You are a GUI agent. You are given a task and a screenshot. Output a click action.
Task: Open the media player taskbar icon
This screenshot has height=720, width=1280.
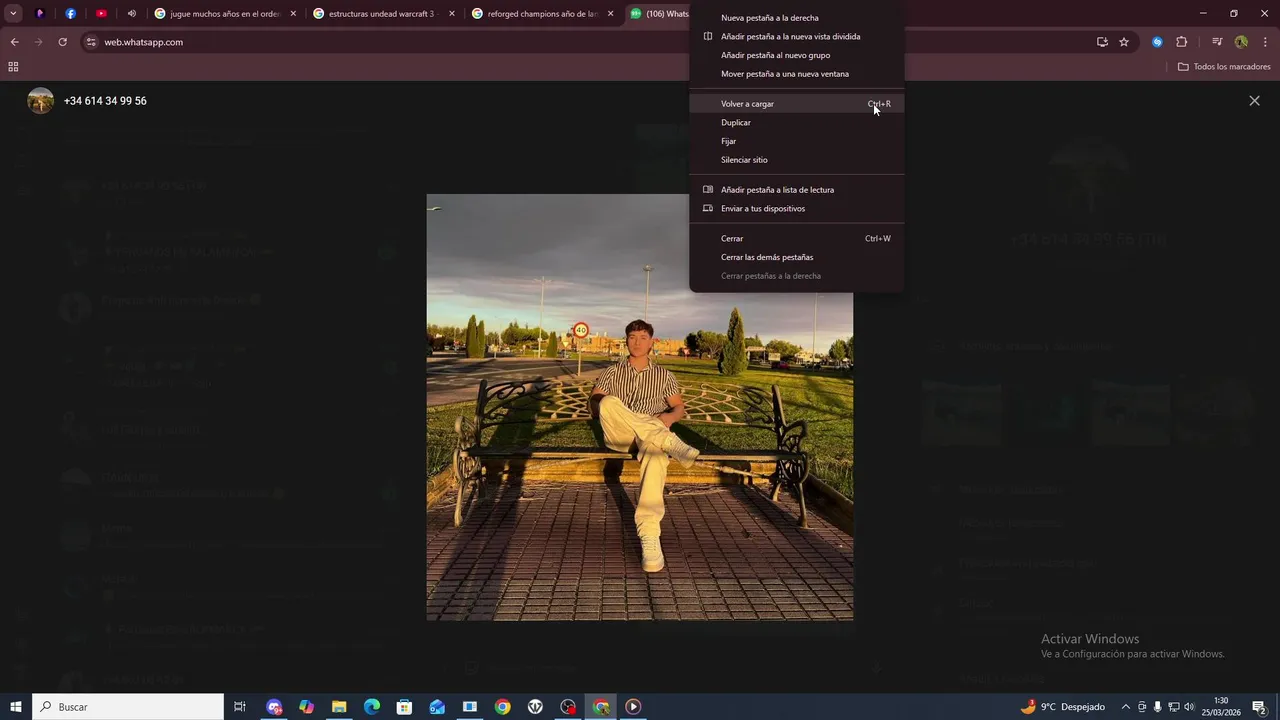633,707
